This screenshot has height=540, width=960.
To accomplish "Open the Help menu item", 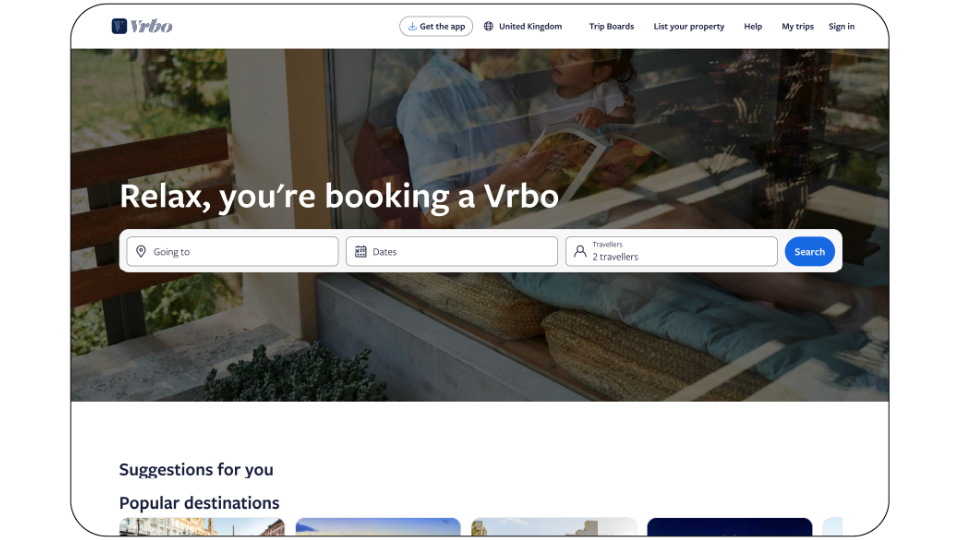I will tap(752, 26).
